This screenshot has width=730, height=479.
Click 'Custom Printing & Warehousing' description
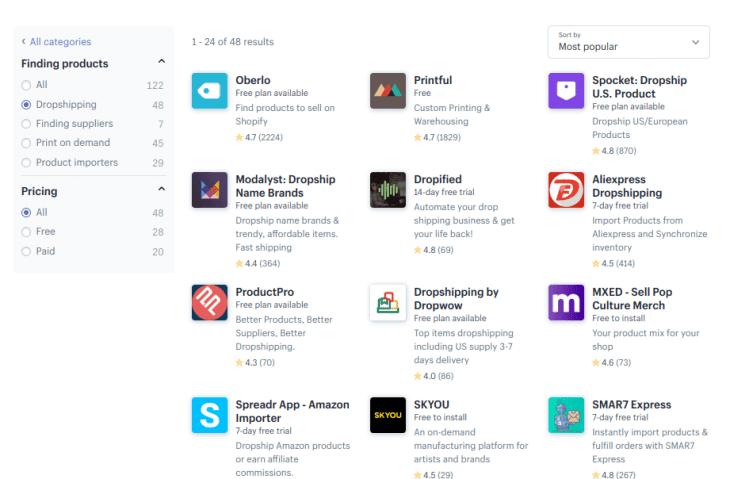click(452, 115)
